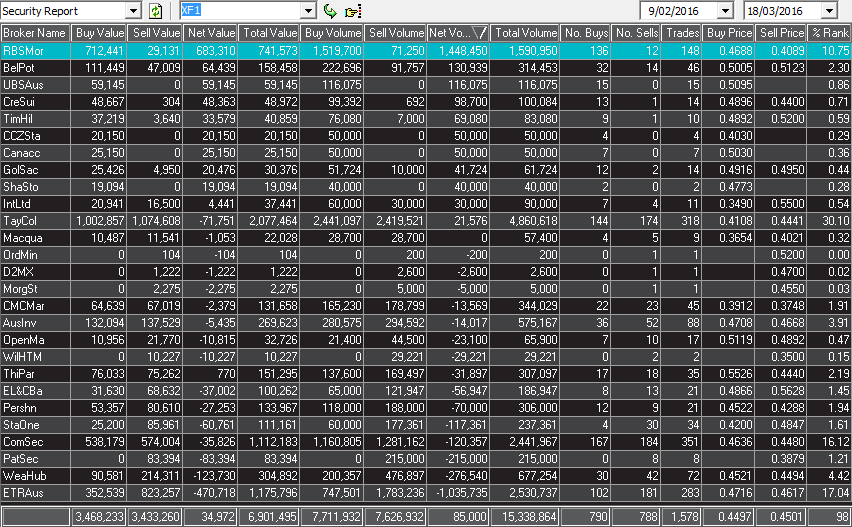Click the green curved arrow icon
This screenshot has height=527, width=852.
coord(330,11)
